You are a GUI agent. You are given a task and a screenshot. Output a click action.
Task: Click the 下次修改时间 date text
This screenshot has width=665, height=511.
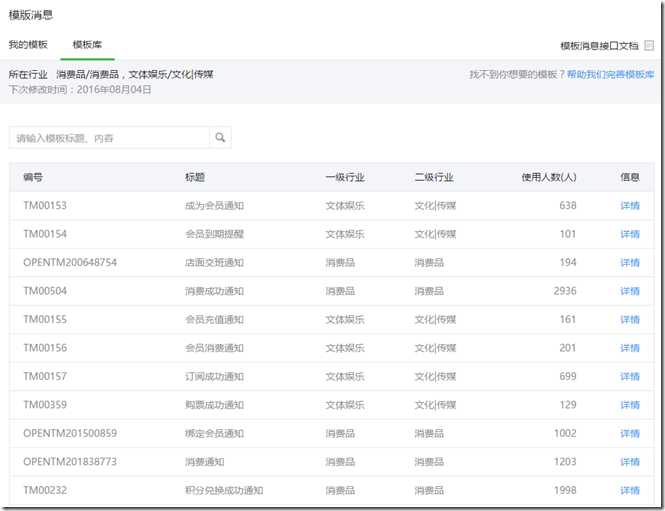coord(80,89)
